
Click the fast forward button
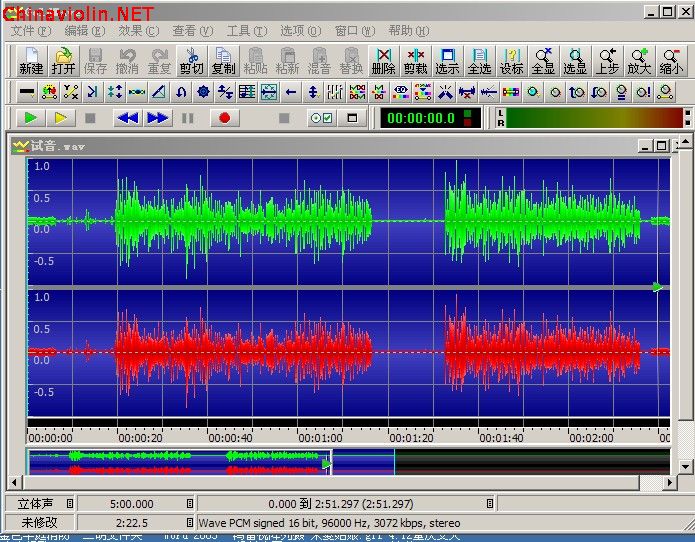[158, 118]
